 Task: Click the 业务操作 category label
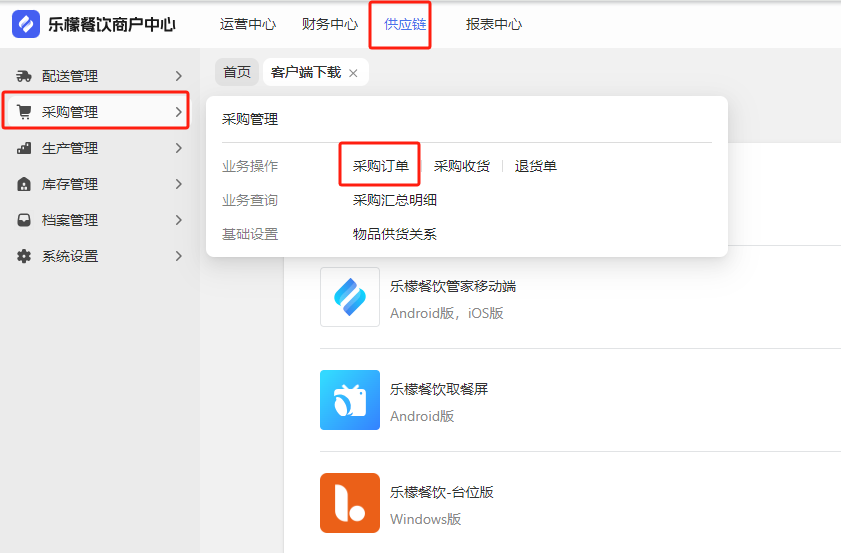250,166
